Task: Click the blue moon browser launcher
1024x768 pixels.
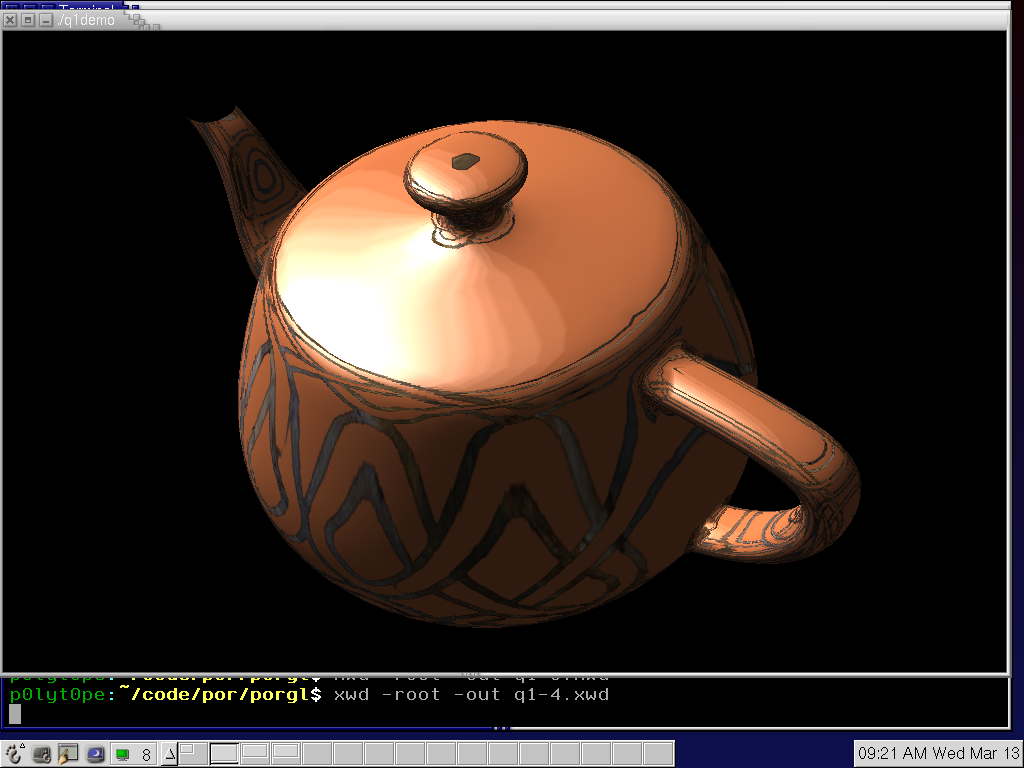Action: tap(95, 754)
